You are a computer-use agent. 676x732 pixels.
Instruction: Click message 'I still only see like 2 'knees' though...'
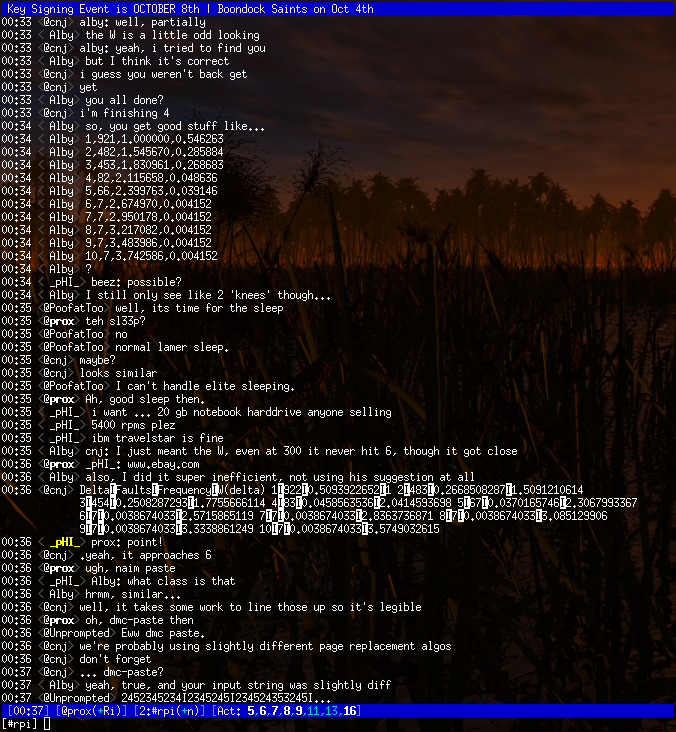[x=208, y=296]
